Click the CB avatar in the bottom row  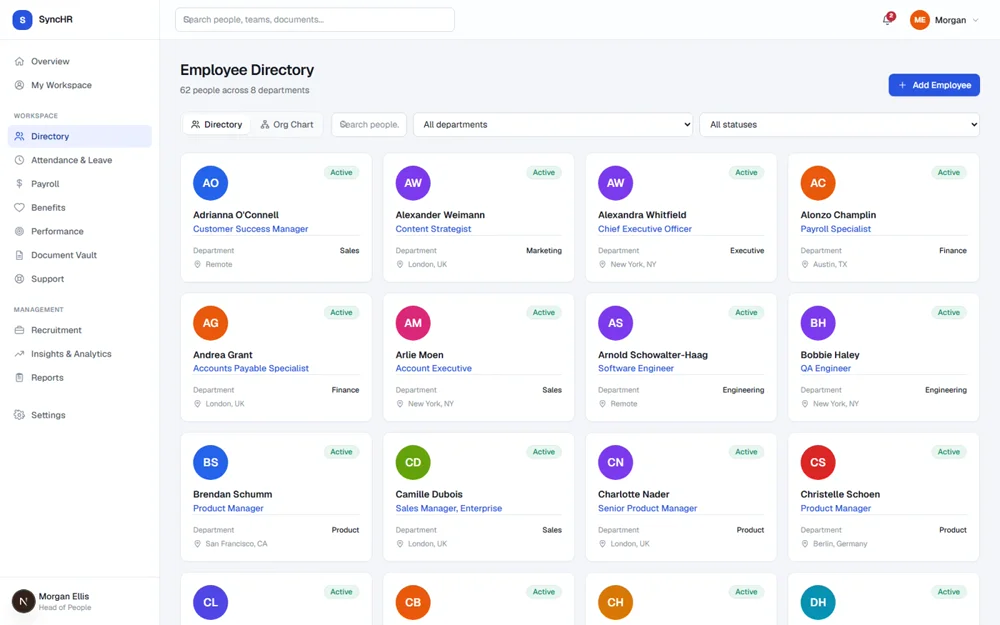pyautogui.click(x=413, y=602)
